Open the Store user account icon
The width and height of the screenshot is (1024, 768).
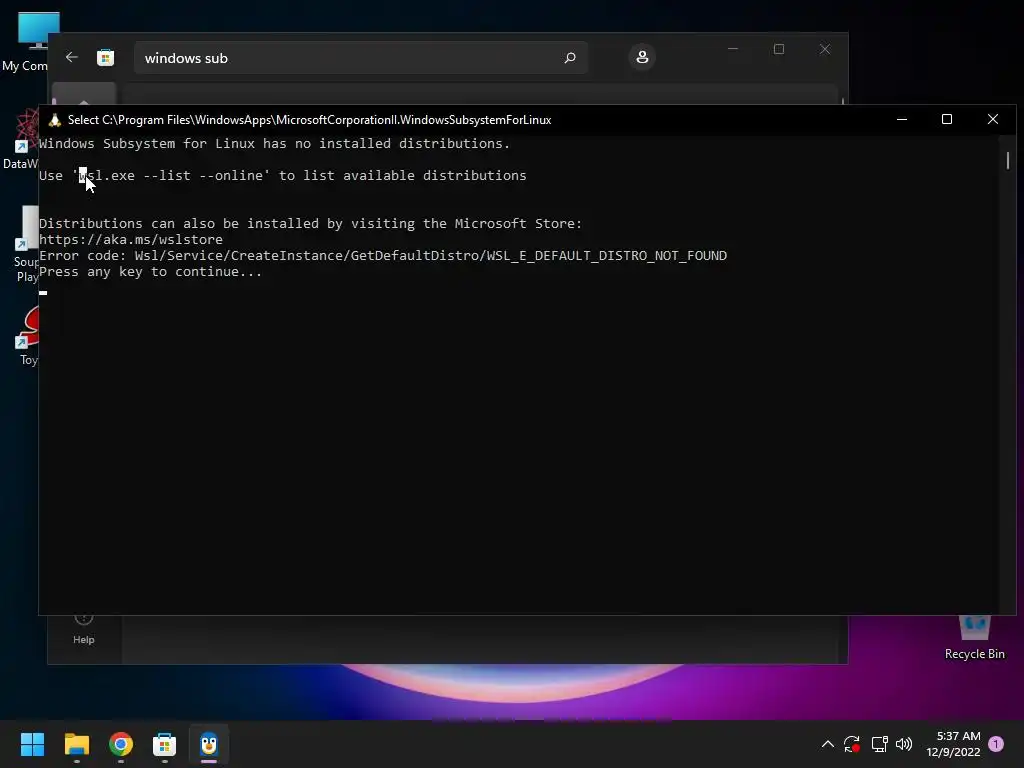(x=642, y=57)
